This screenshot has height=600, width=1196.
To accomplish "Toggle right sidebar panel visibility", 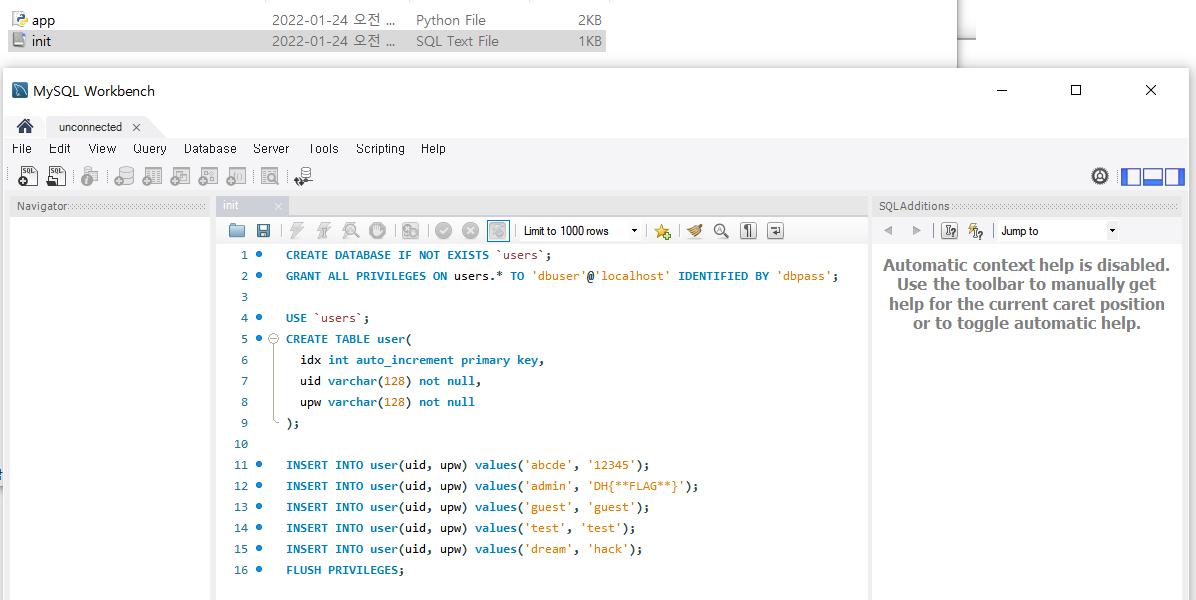I will [1174, 177].
